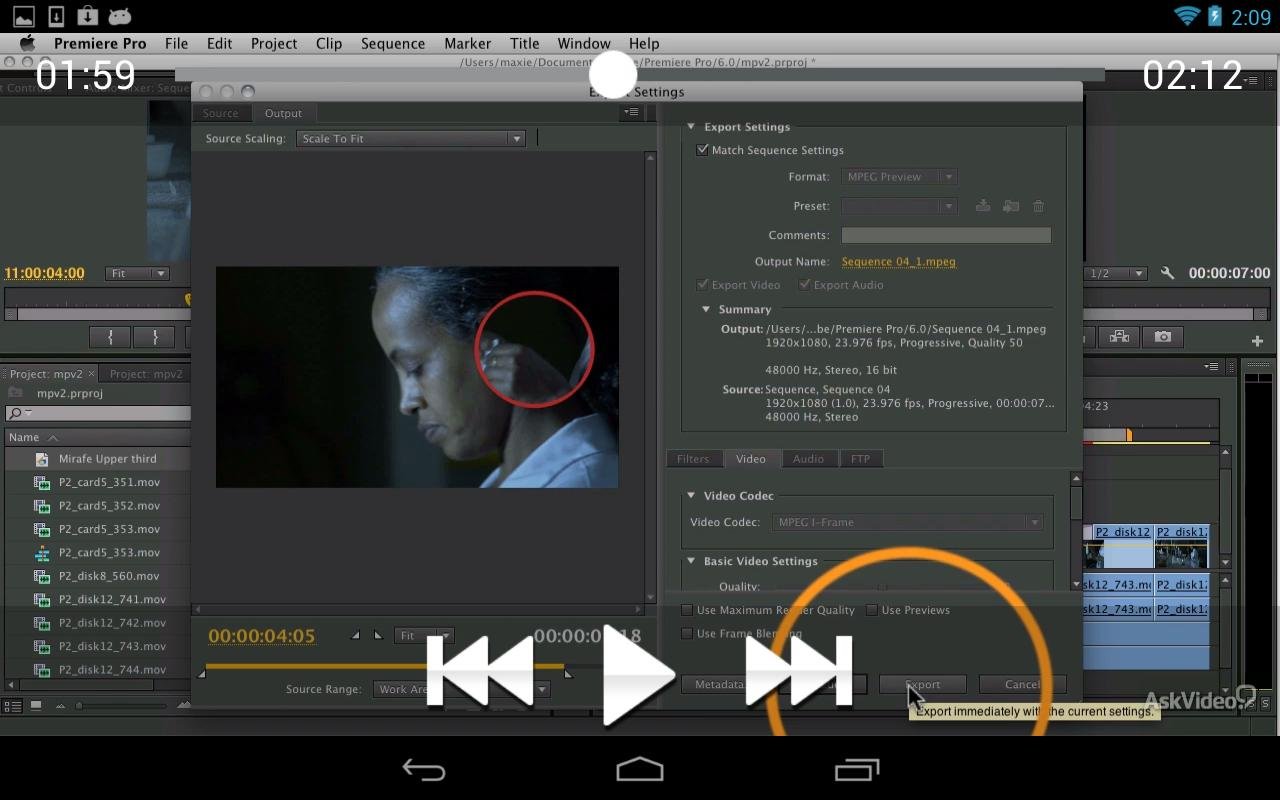Click the Mark Out brace button
Image resolution: width=1280 pixels, height=800 pixels.
point(154,337)
